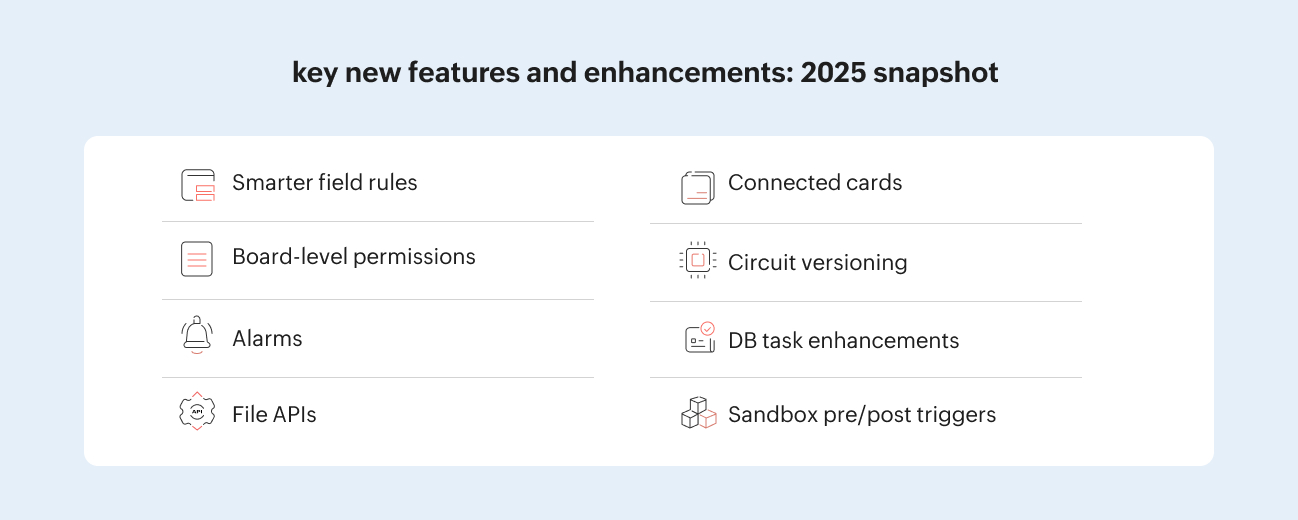Open the Smarter field rules text
Image resolution: width=1298 pixels, height=520 pixels.
click(325, 183)
